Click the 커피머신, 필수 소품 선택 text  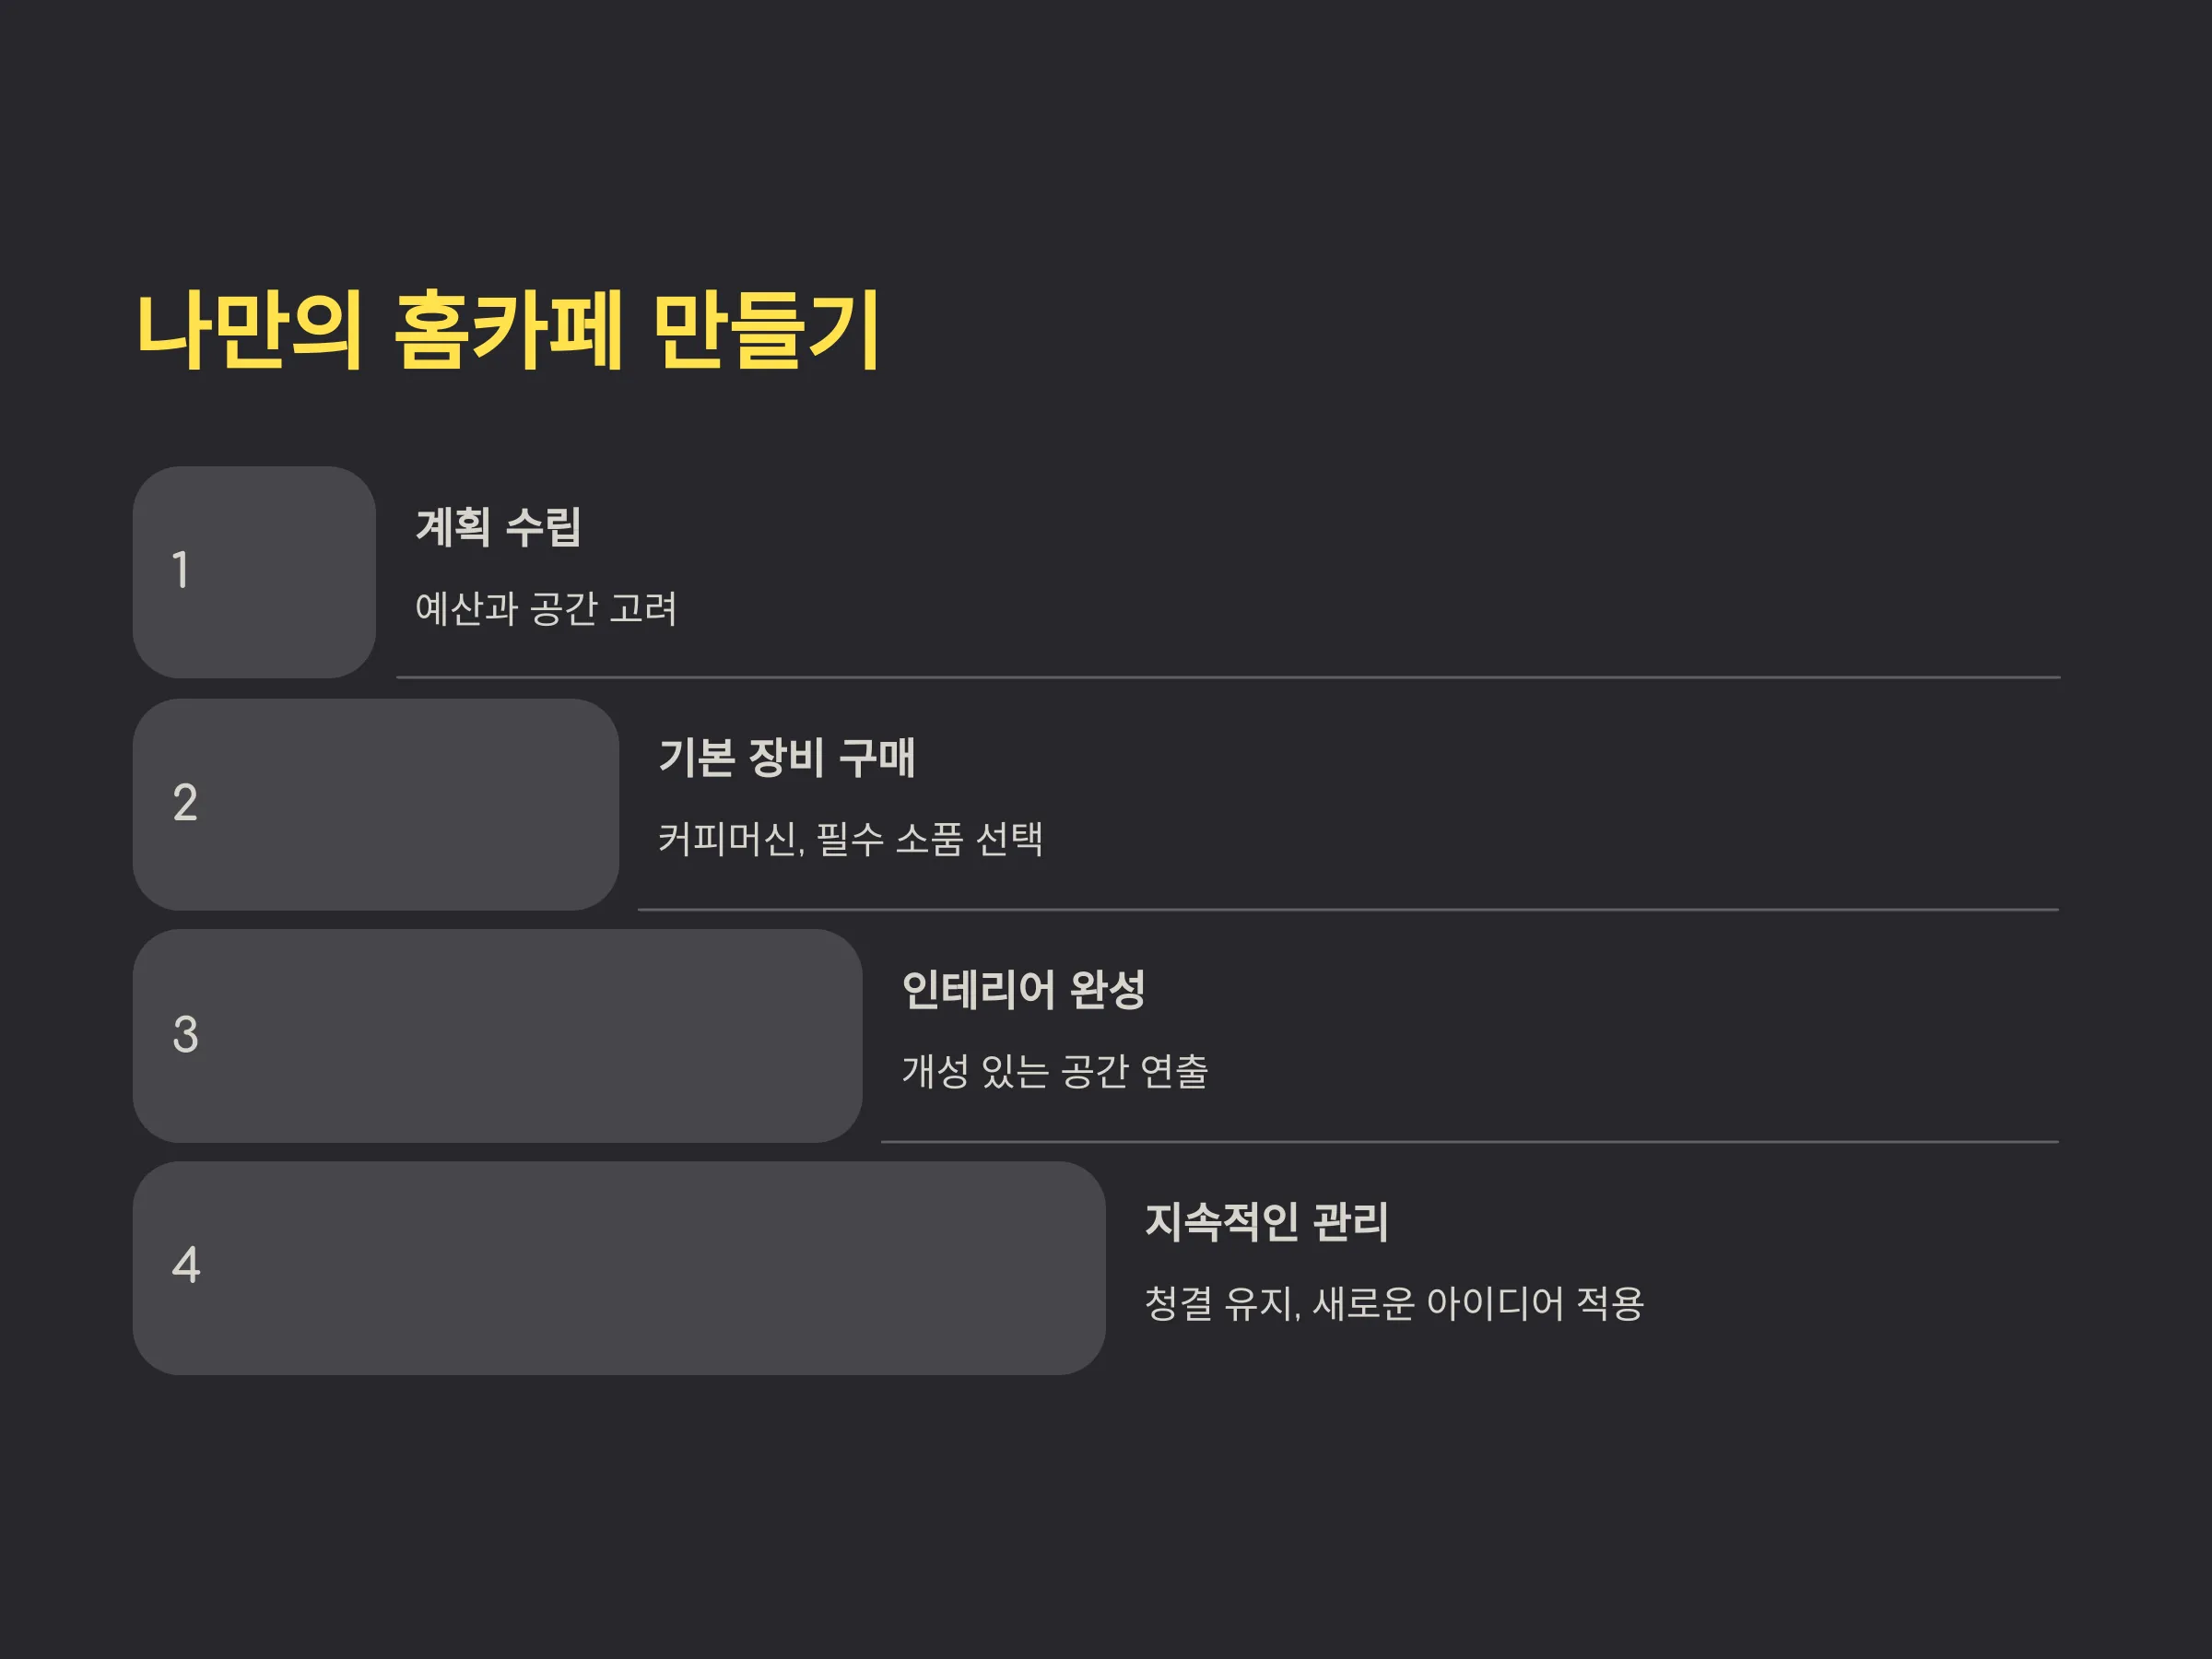[x=851, y=839]
